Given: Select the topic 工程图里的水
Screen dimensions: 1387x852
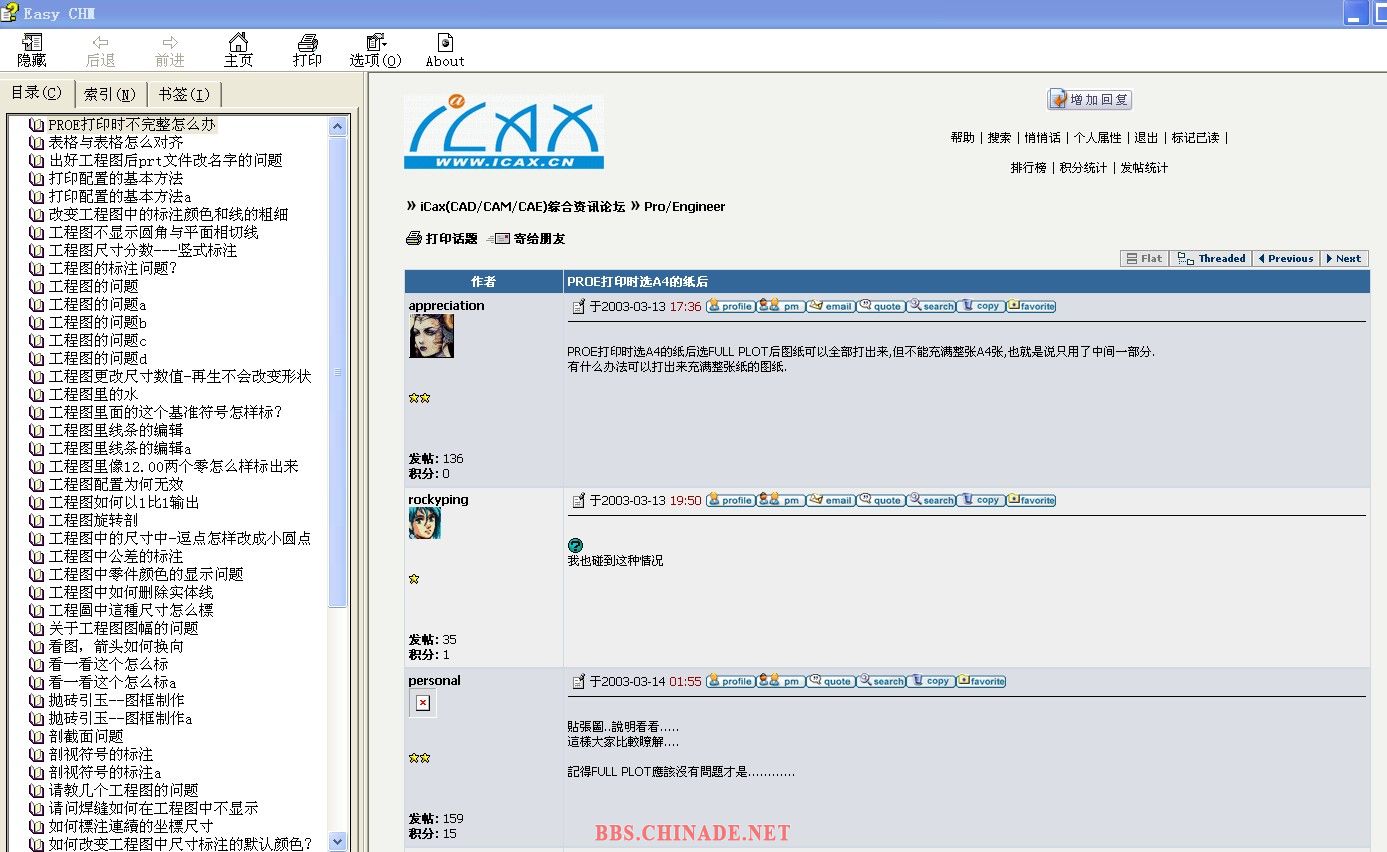Looking at the screenshot, I should point(94,394).
